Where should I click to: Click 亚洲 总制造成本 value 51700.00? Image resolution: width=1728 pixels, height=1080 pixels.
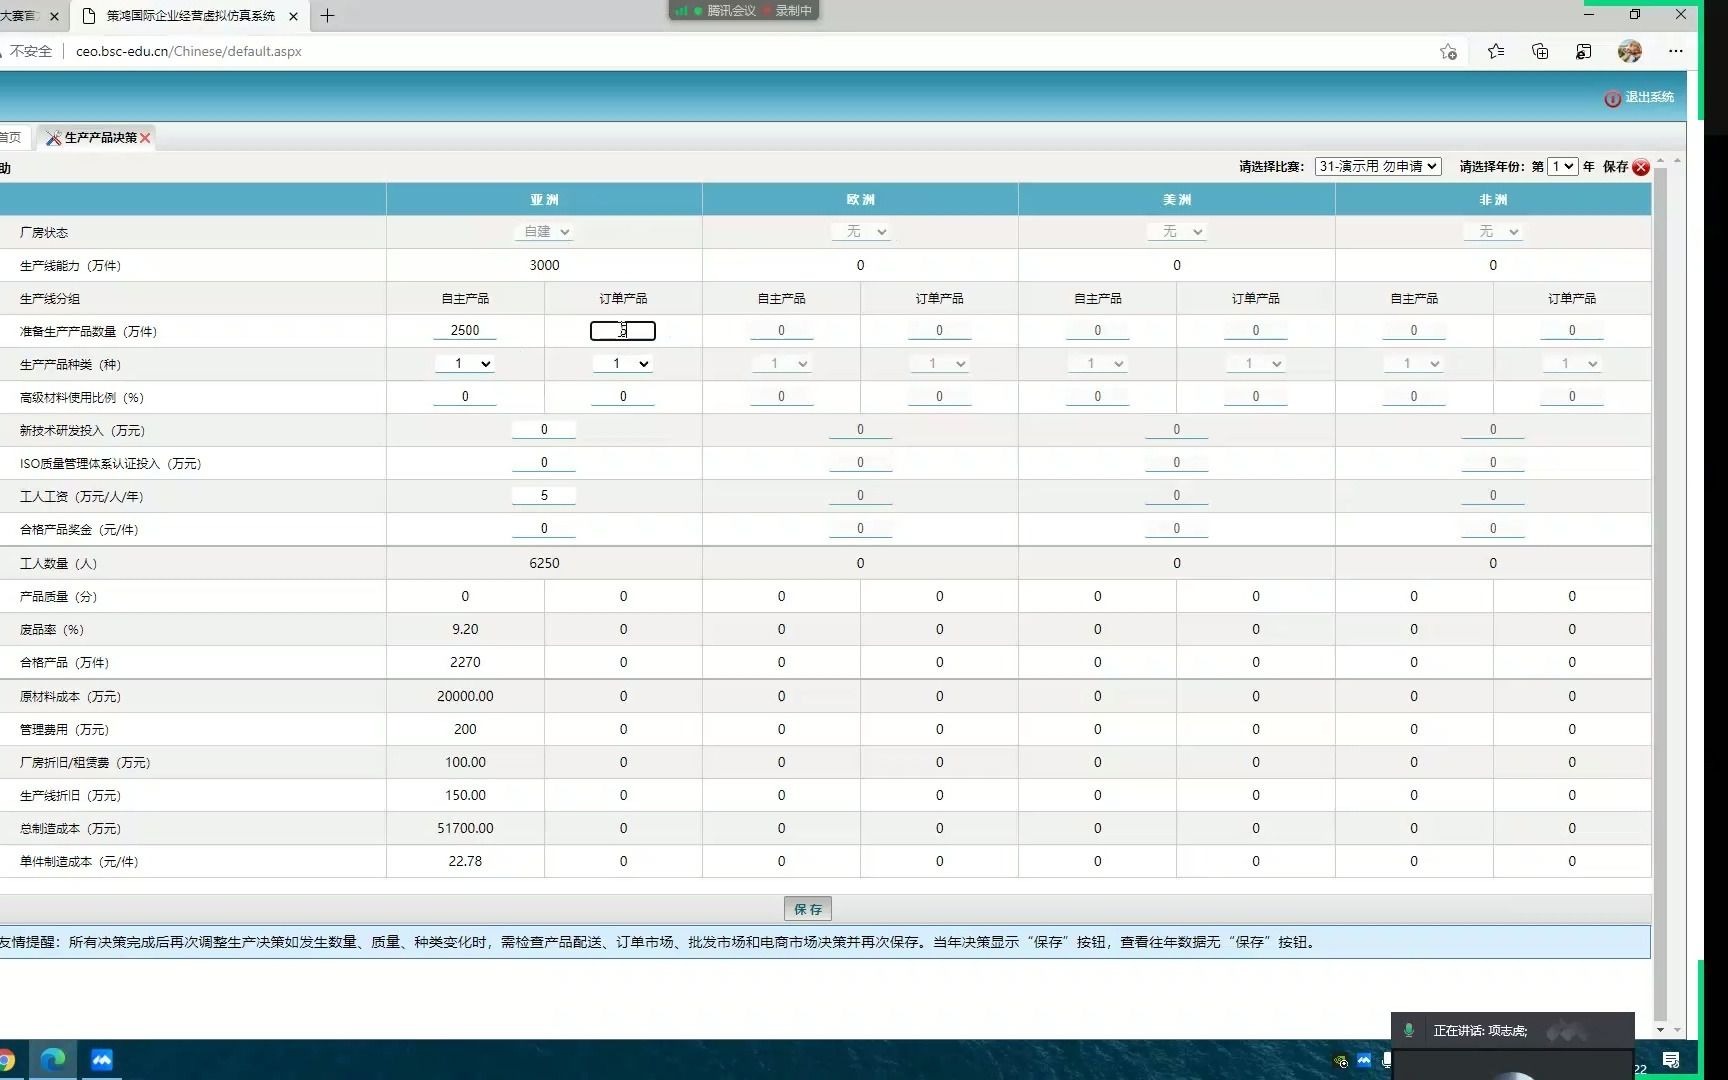465,829
